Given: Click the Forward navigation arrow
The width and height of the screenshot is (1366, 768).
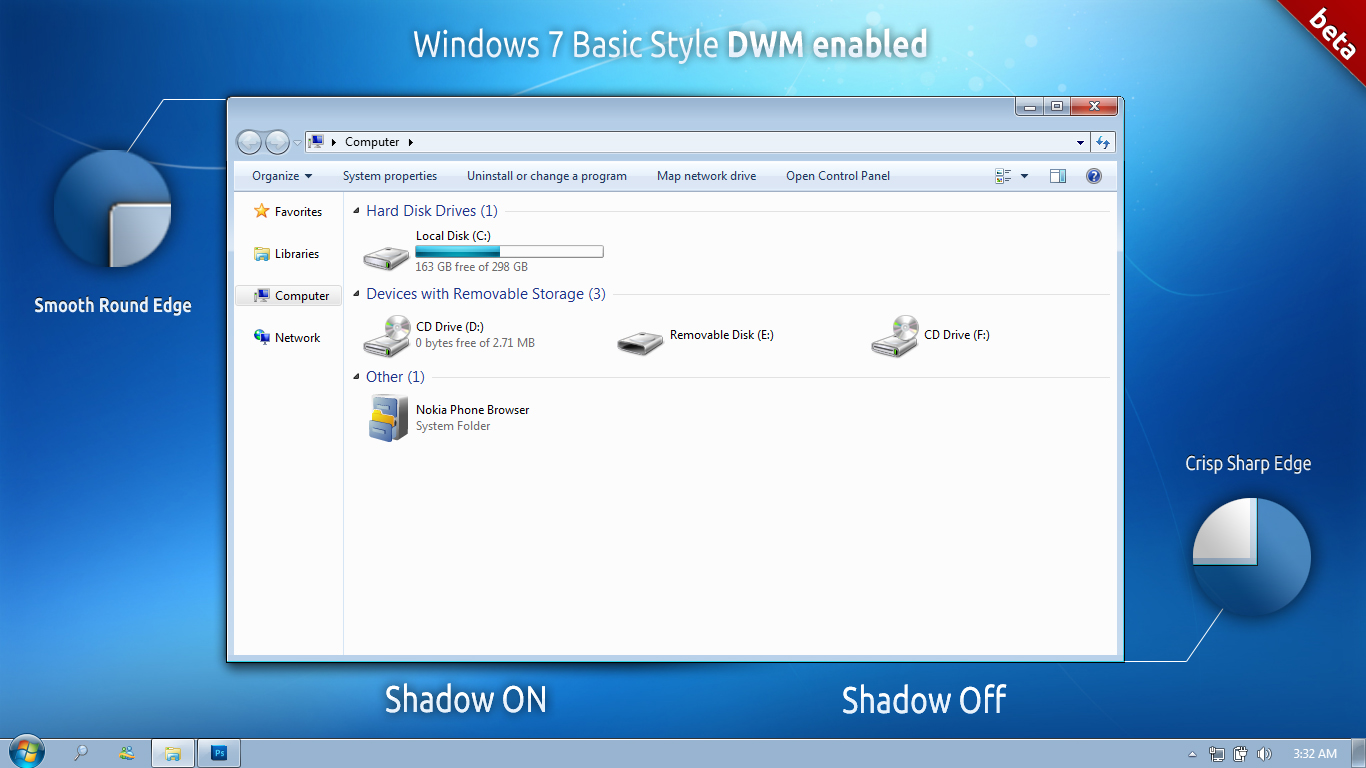Looking at the screenshot, I should click(x=277, y=142).
